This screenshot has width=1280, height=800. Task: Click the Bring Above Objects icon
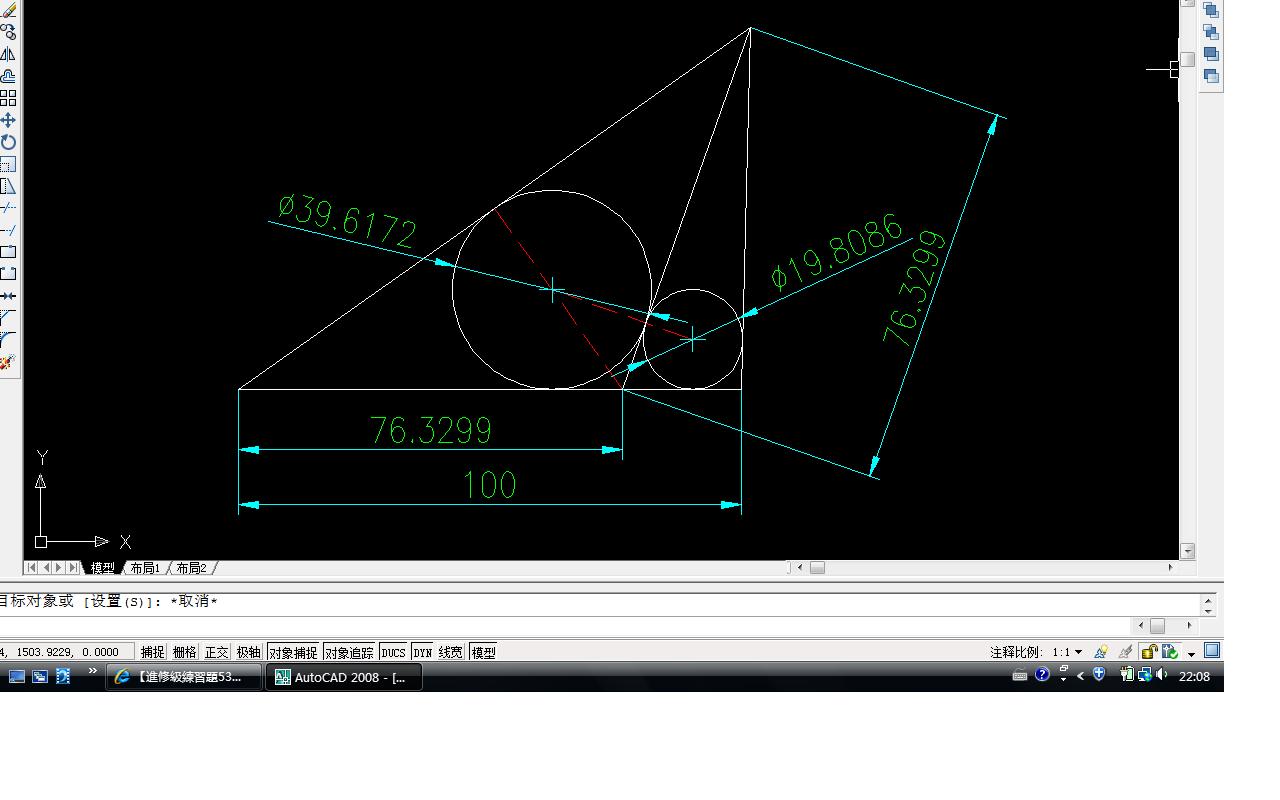[1211, 54]
